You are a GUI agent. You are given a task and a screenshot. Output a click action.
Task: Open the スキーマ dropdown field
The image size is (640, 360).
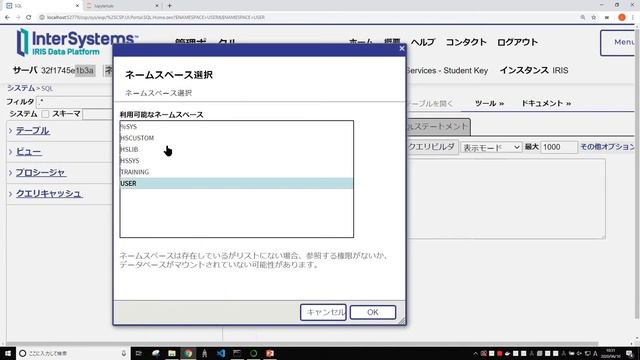(x=97, y=114)
